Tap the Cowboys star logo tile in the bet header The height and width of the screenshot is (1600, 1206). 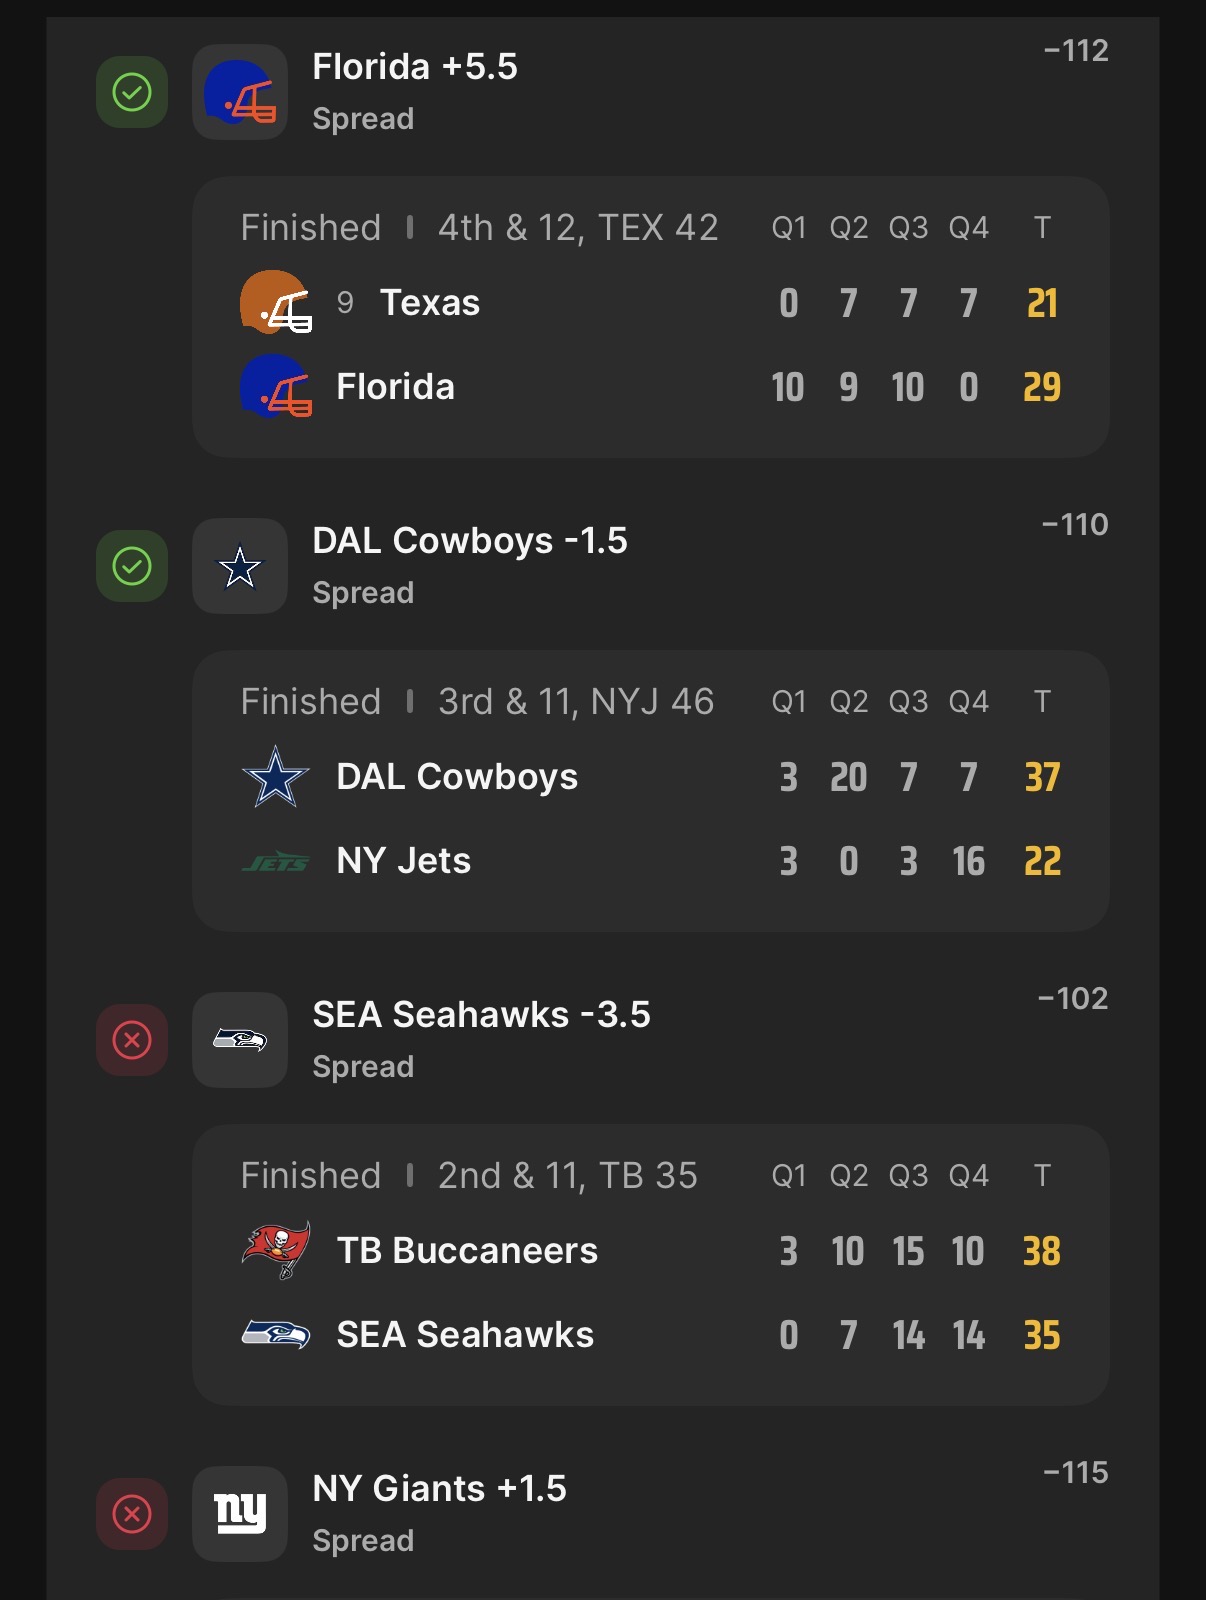tap(240, 566)
